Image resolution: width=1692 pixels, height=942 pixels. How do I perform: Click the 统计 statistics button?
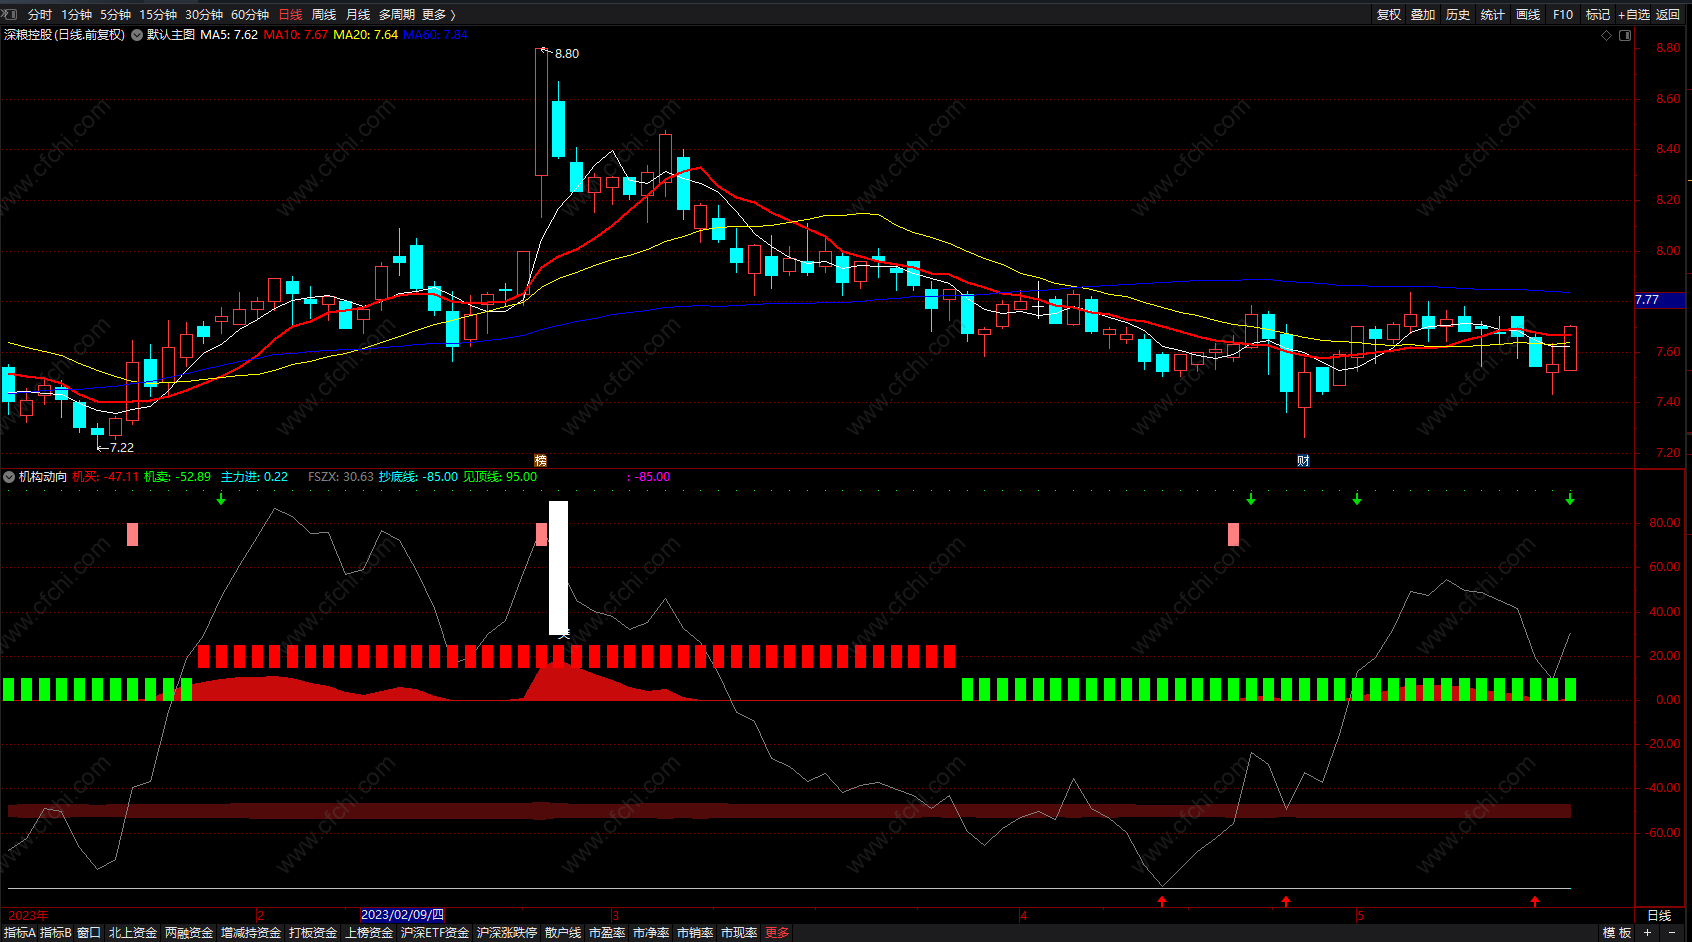pyautogui.click(x=1493, y=14)
